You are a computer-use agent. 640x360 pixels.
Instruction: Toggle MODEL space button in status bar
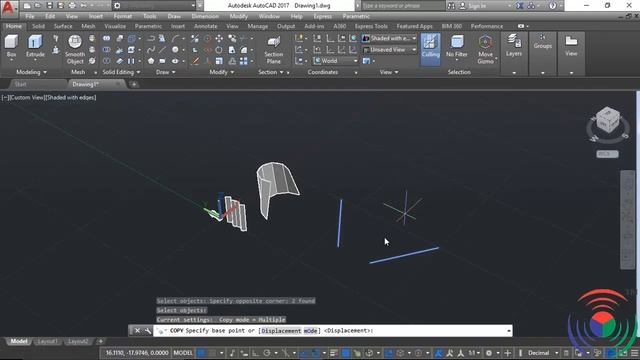(x=183, y=353)
